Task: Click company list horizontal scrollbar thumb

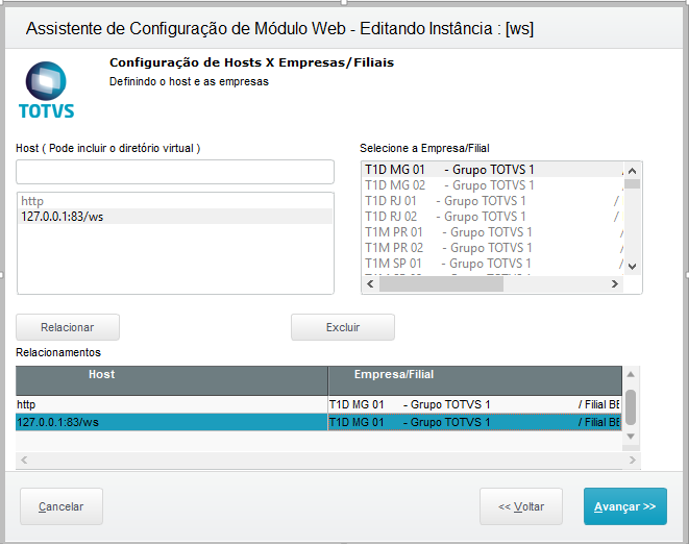Action: pyautogui.click(x=441, y=284)
